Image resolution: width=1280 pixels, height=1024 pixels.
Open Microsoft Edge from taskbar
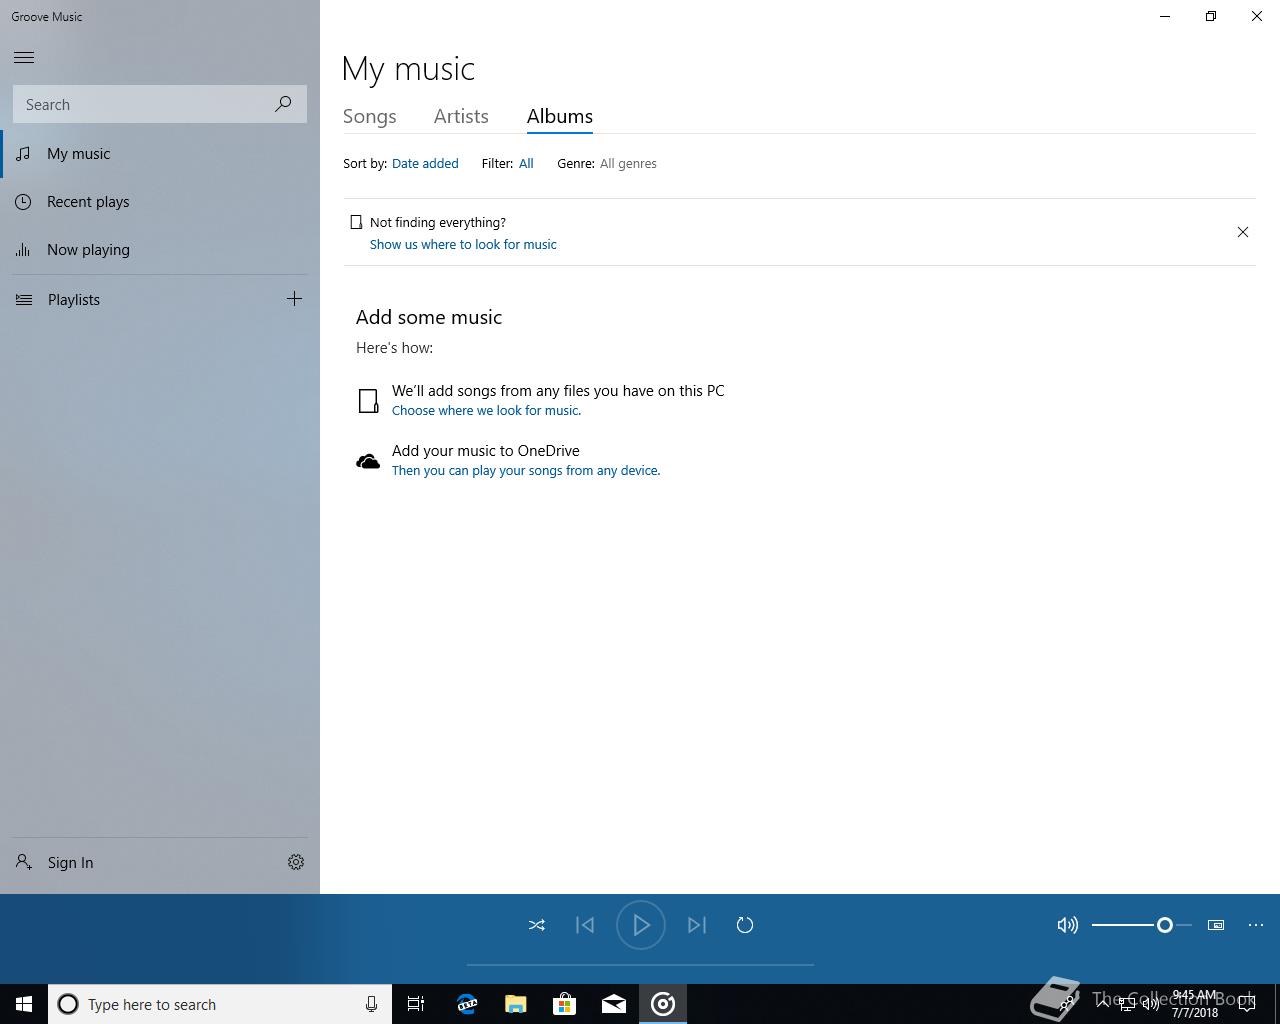coord(466,1004)
